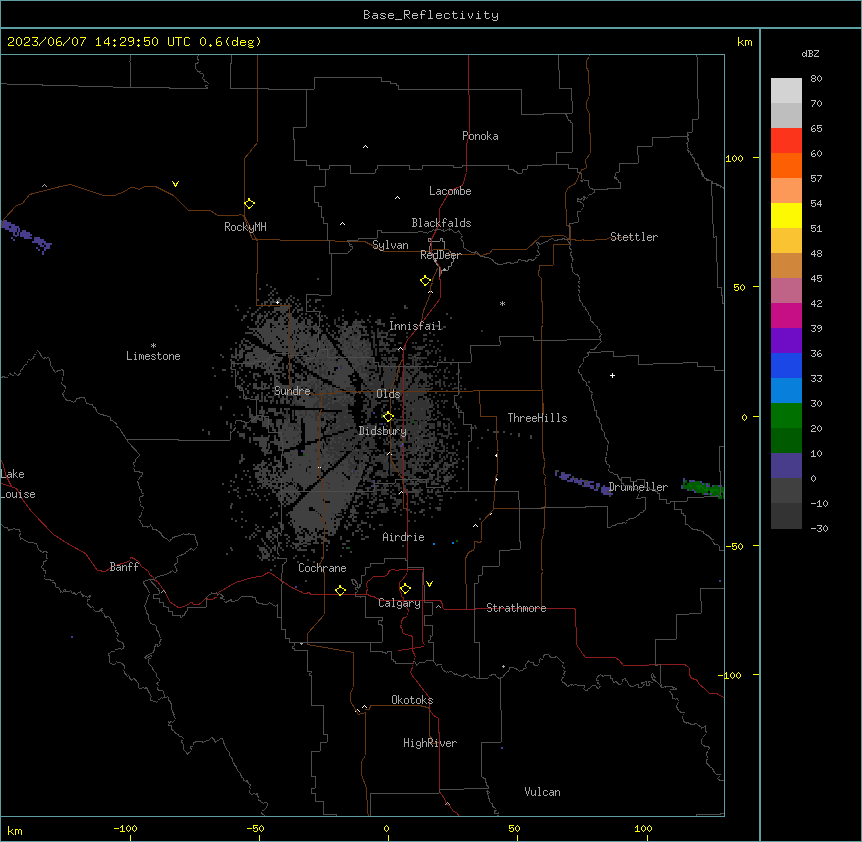Click the red 60-65 dBZ legend swatch
862x842 pixels.
[x=786, y=141]
